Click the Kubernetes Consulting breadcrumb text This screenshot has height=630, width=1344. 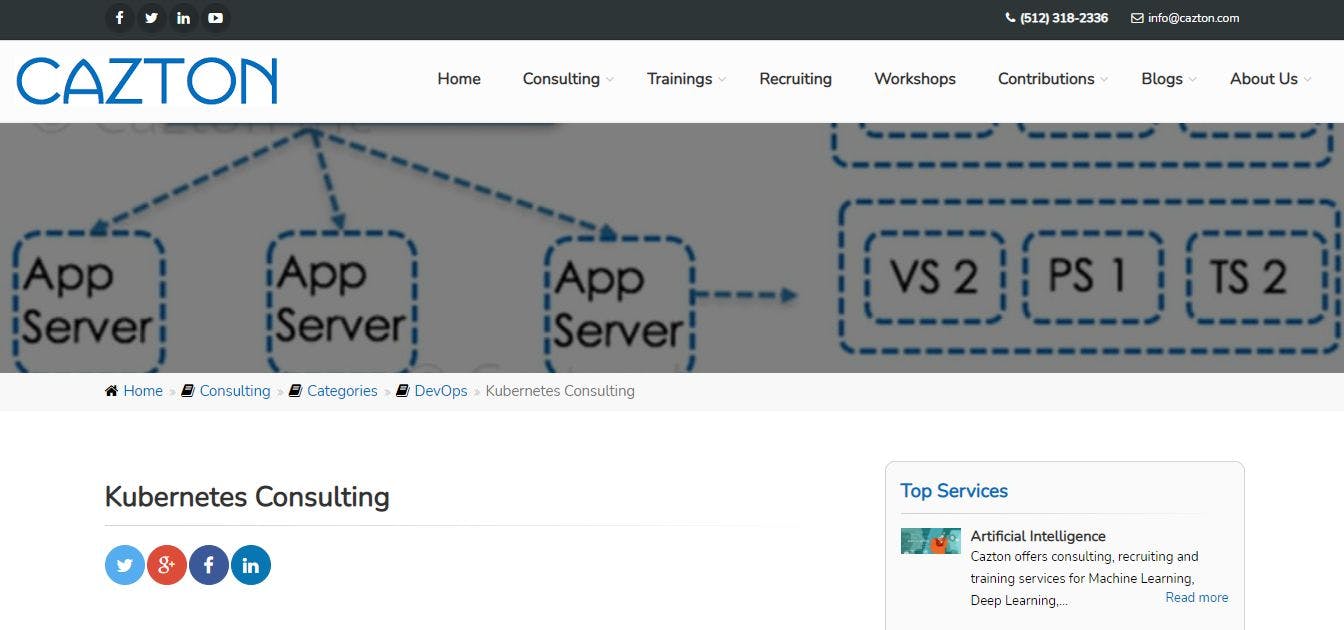point(560,391)
